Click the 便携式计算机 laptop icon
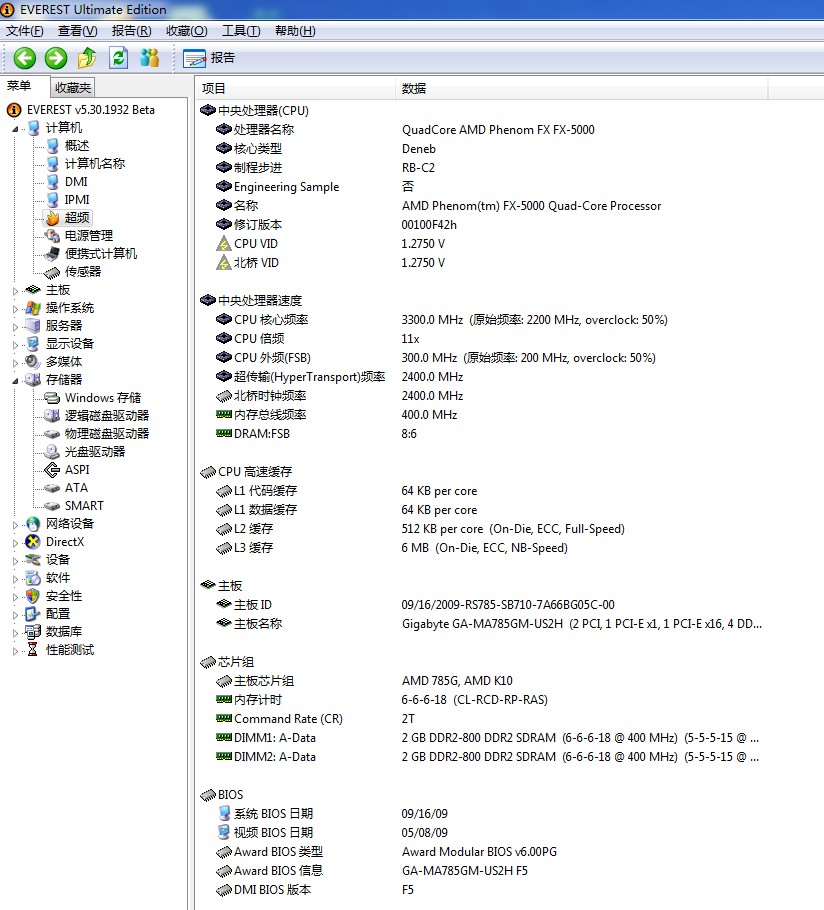Image resolution: width=824 pixels, height=910 pixels. 53,254
